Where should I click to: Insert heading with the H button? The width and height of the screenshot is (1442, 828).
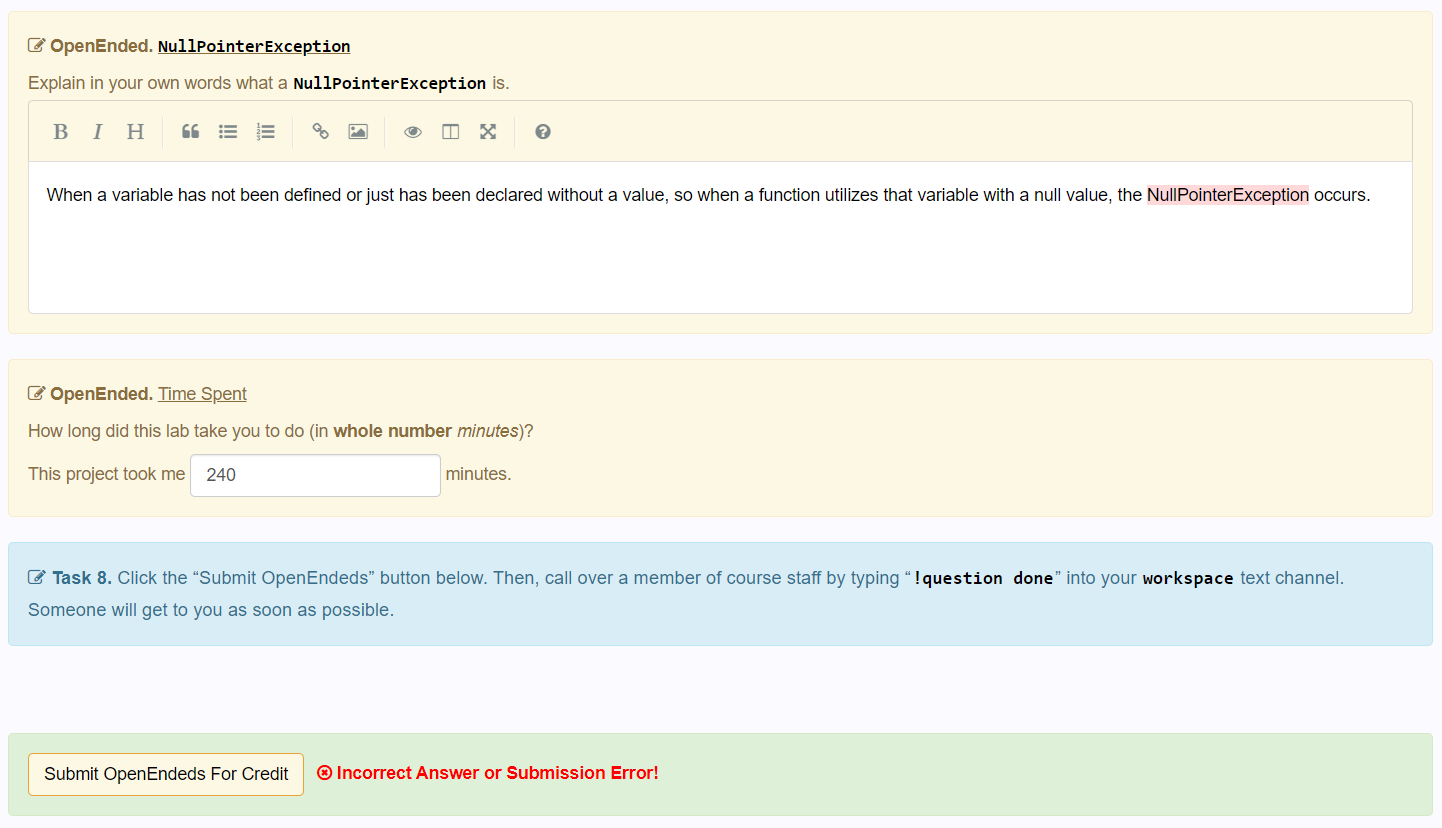(x=135, y=132)
